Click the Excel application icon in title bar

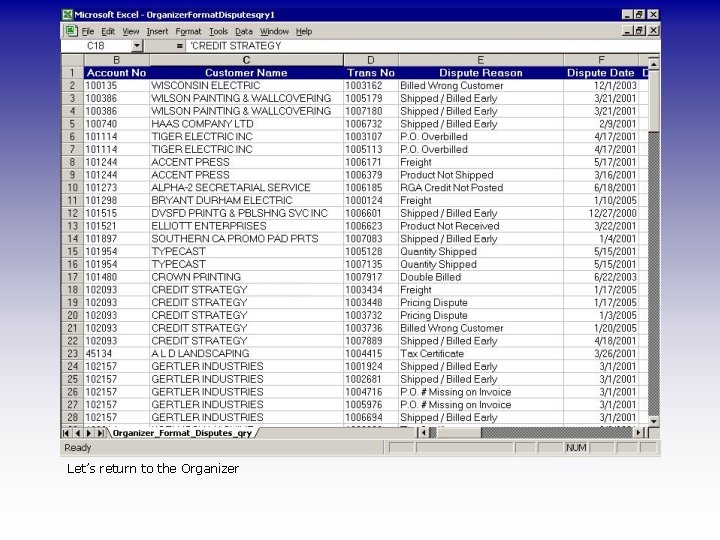click(x=68, y=15)
